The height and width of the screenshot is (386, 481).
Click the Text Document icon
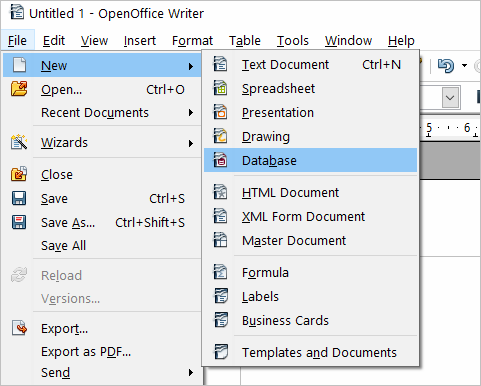point(220,64)
